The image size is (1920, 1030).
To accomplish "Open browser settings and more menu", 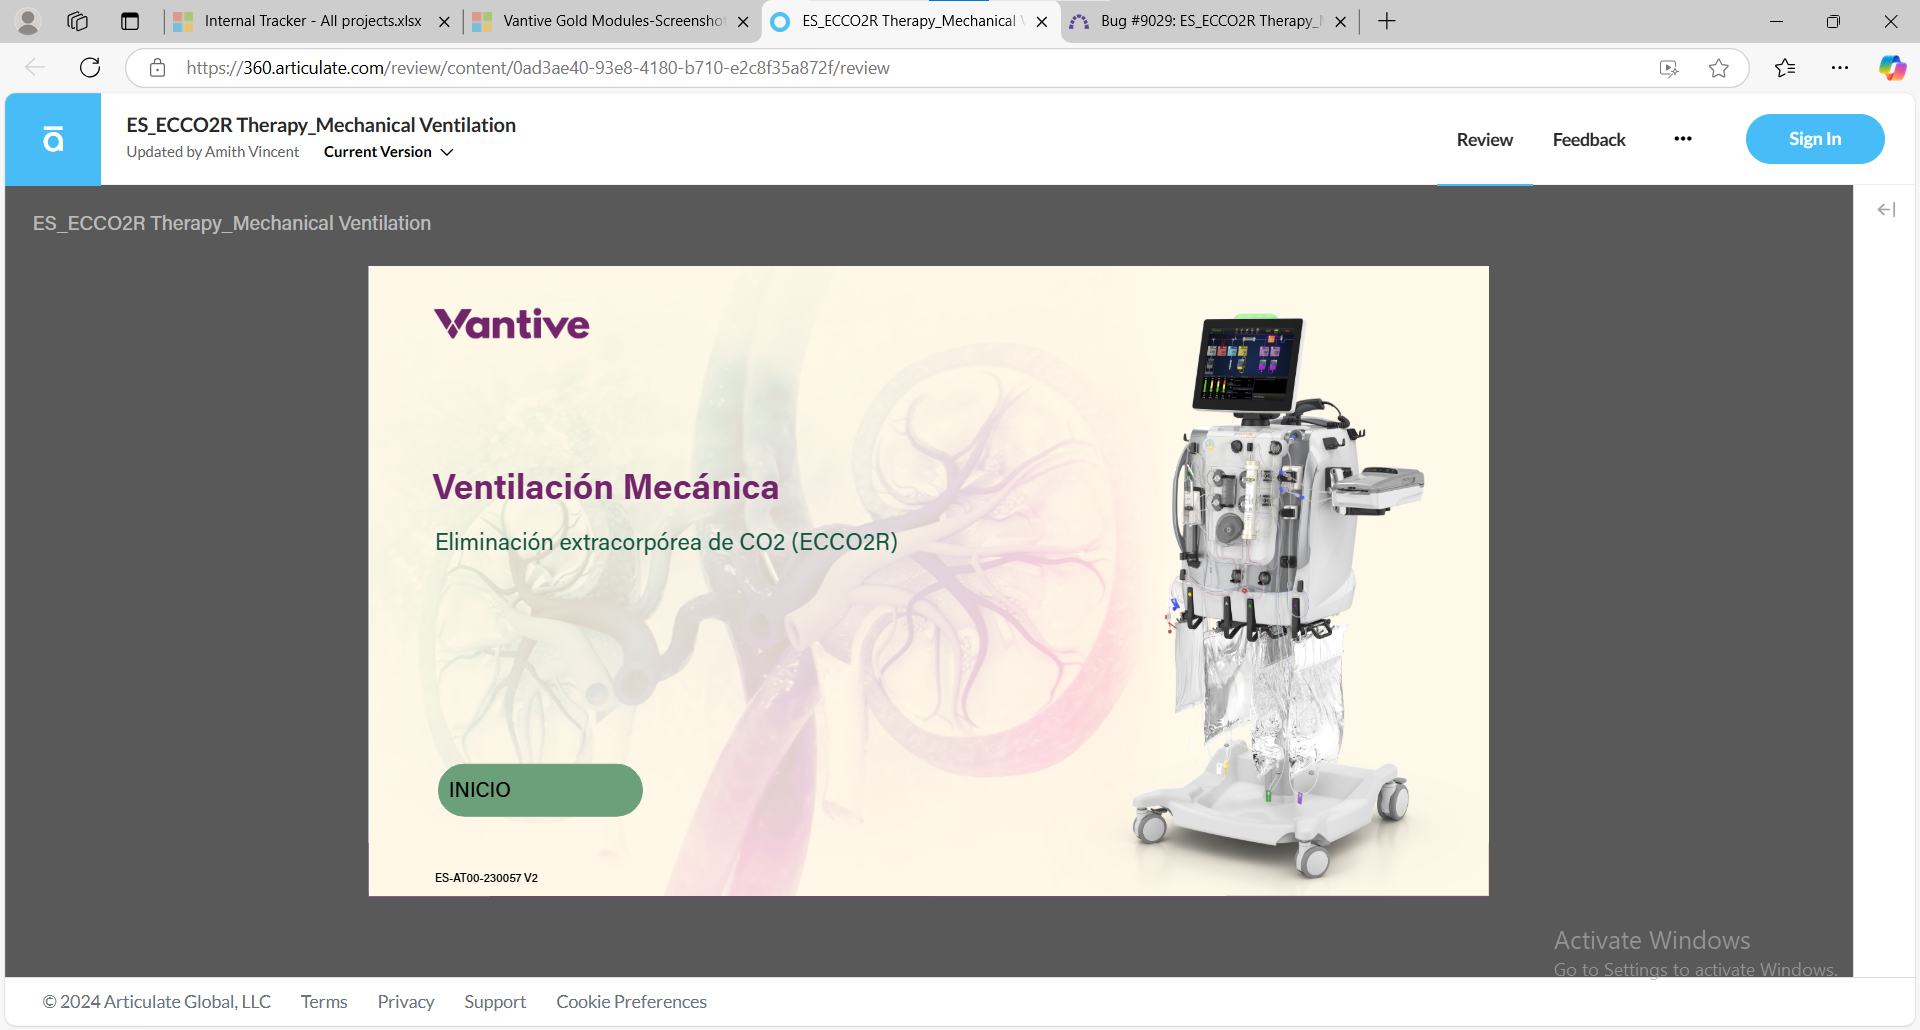I will [1840, 68].
